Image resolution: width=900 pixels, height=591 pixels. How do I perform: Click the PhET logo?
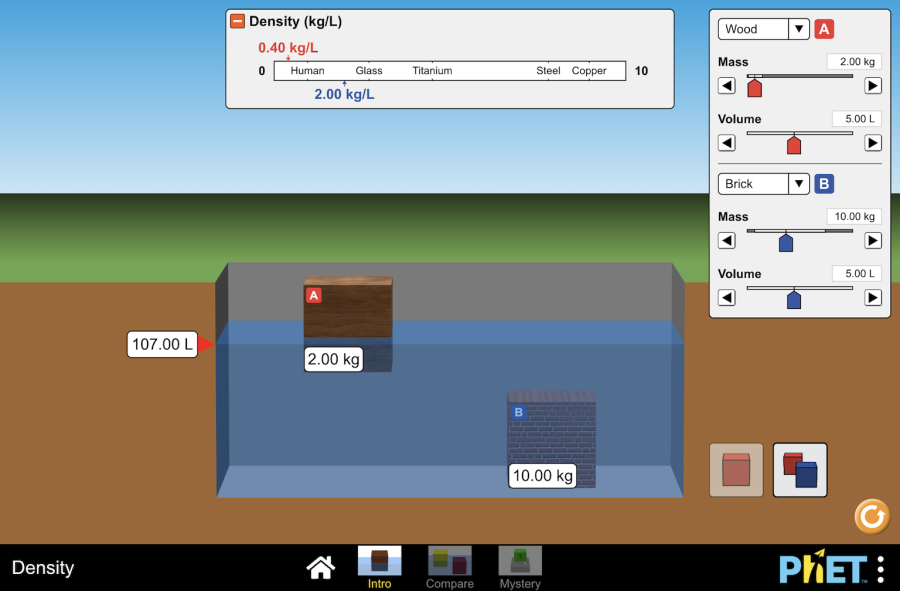point(823,568)
